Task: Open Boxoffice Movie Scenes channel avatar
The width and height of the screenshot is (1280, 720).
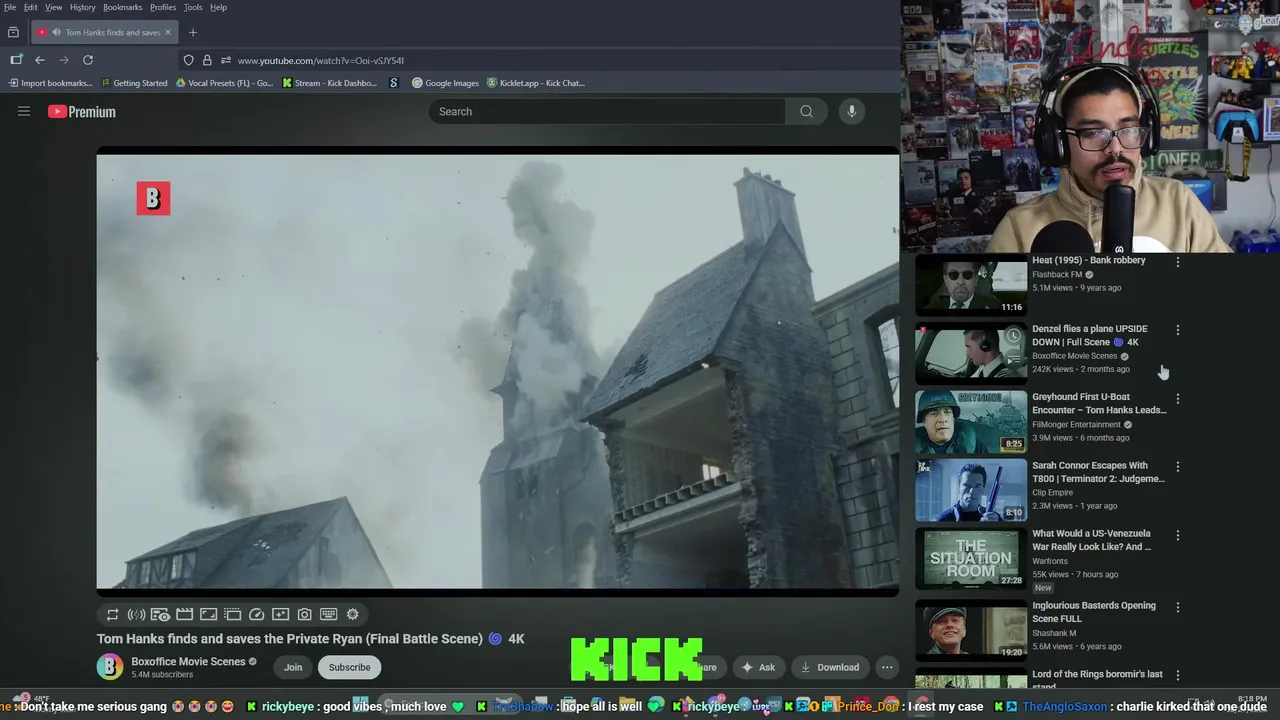Action: 110,667
